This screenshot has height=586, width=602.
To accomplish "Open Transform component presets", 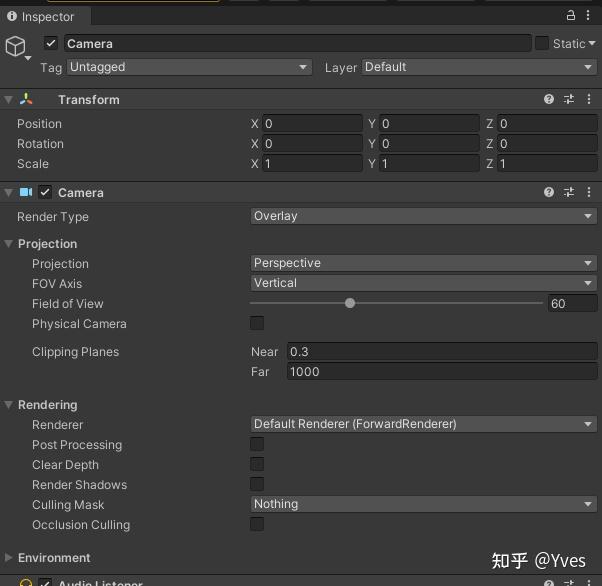I will point(569,100).
